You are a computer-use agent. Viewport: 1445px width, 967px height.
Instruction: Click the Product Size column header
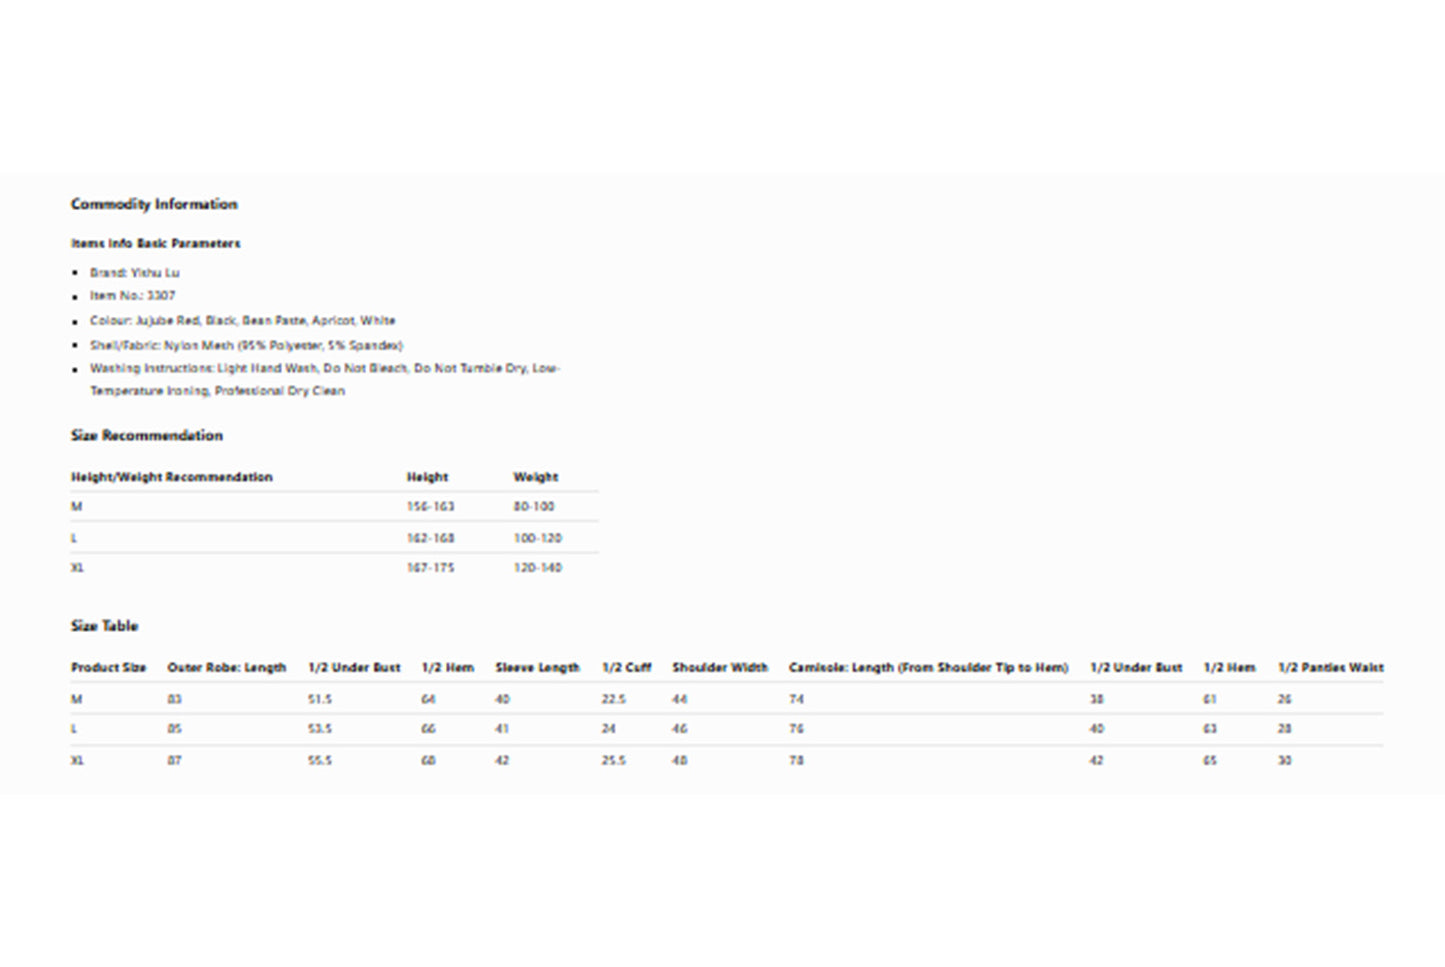[x=108, y=667]
